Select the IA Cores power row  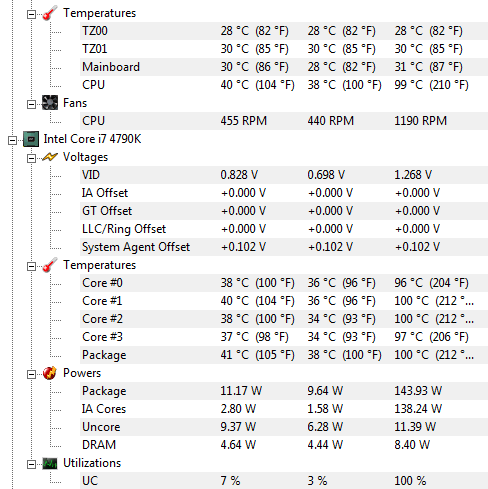[284, 409]
